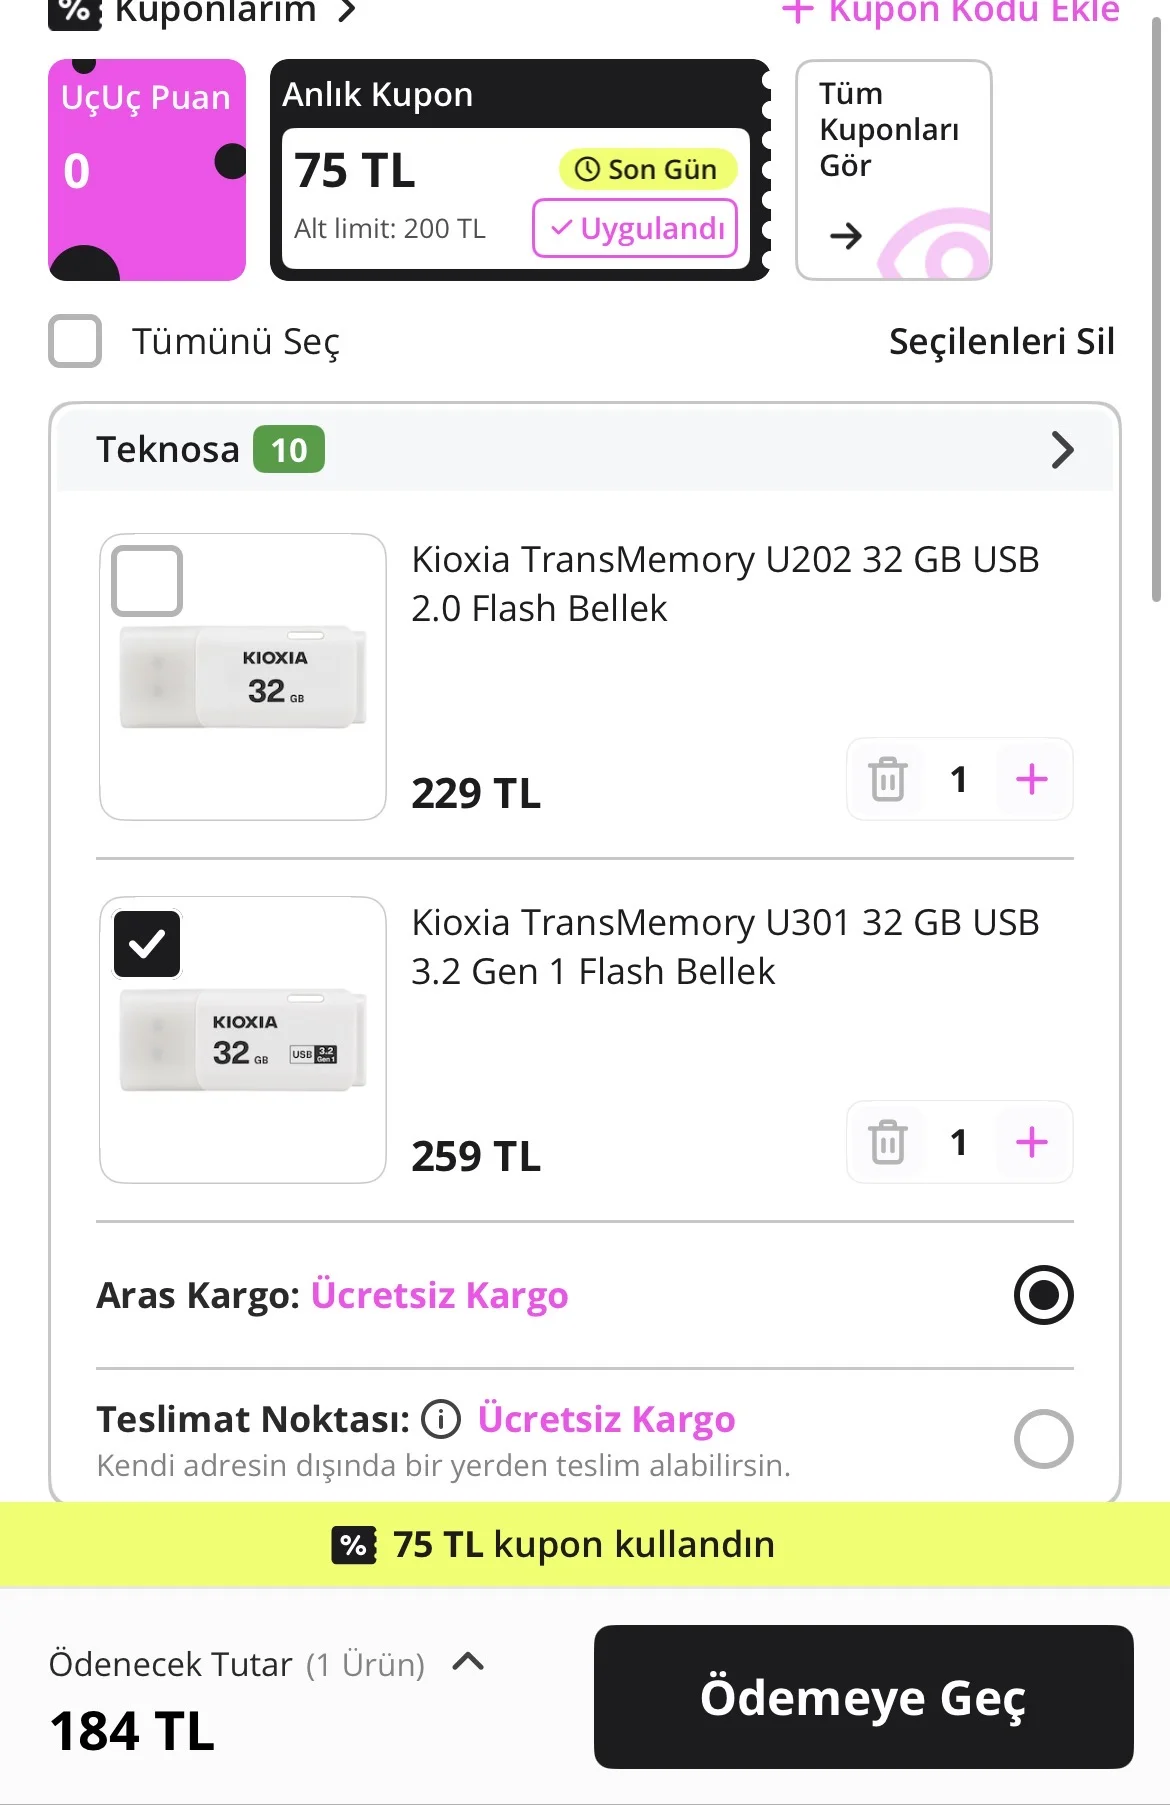Tap the Uygulandı coupon button
The height and width of the screenshot is (1805, 1170).
tap(636, 229)
